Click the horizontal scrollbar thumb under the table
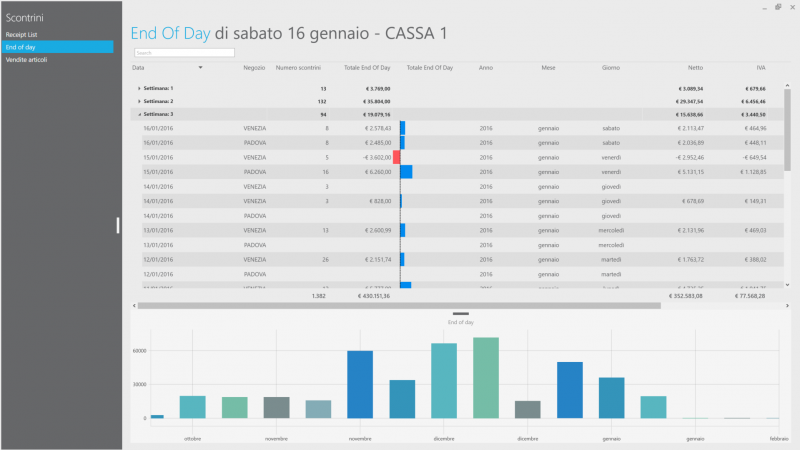The image size is (800, 450). pos(399,306)
